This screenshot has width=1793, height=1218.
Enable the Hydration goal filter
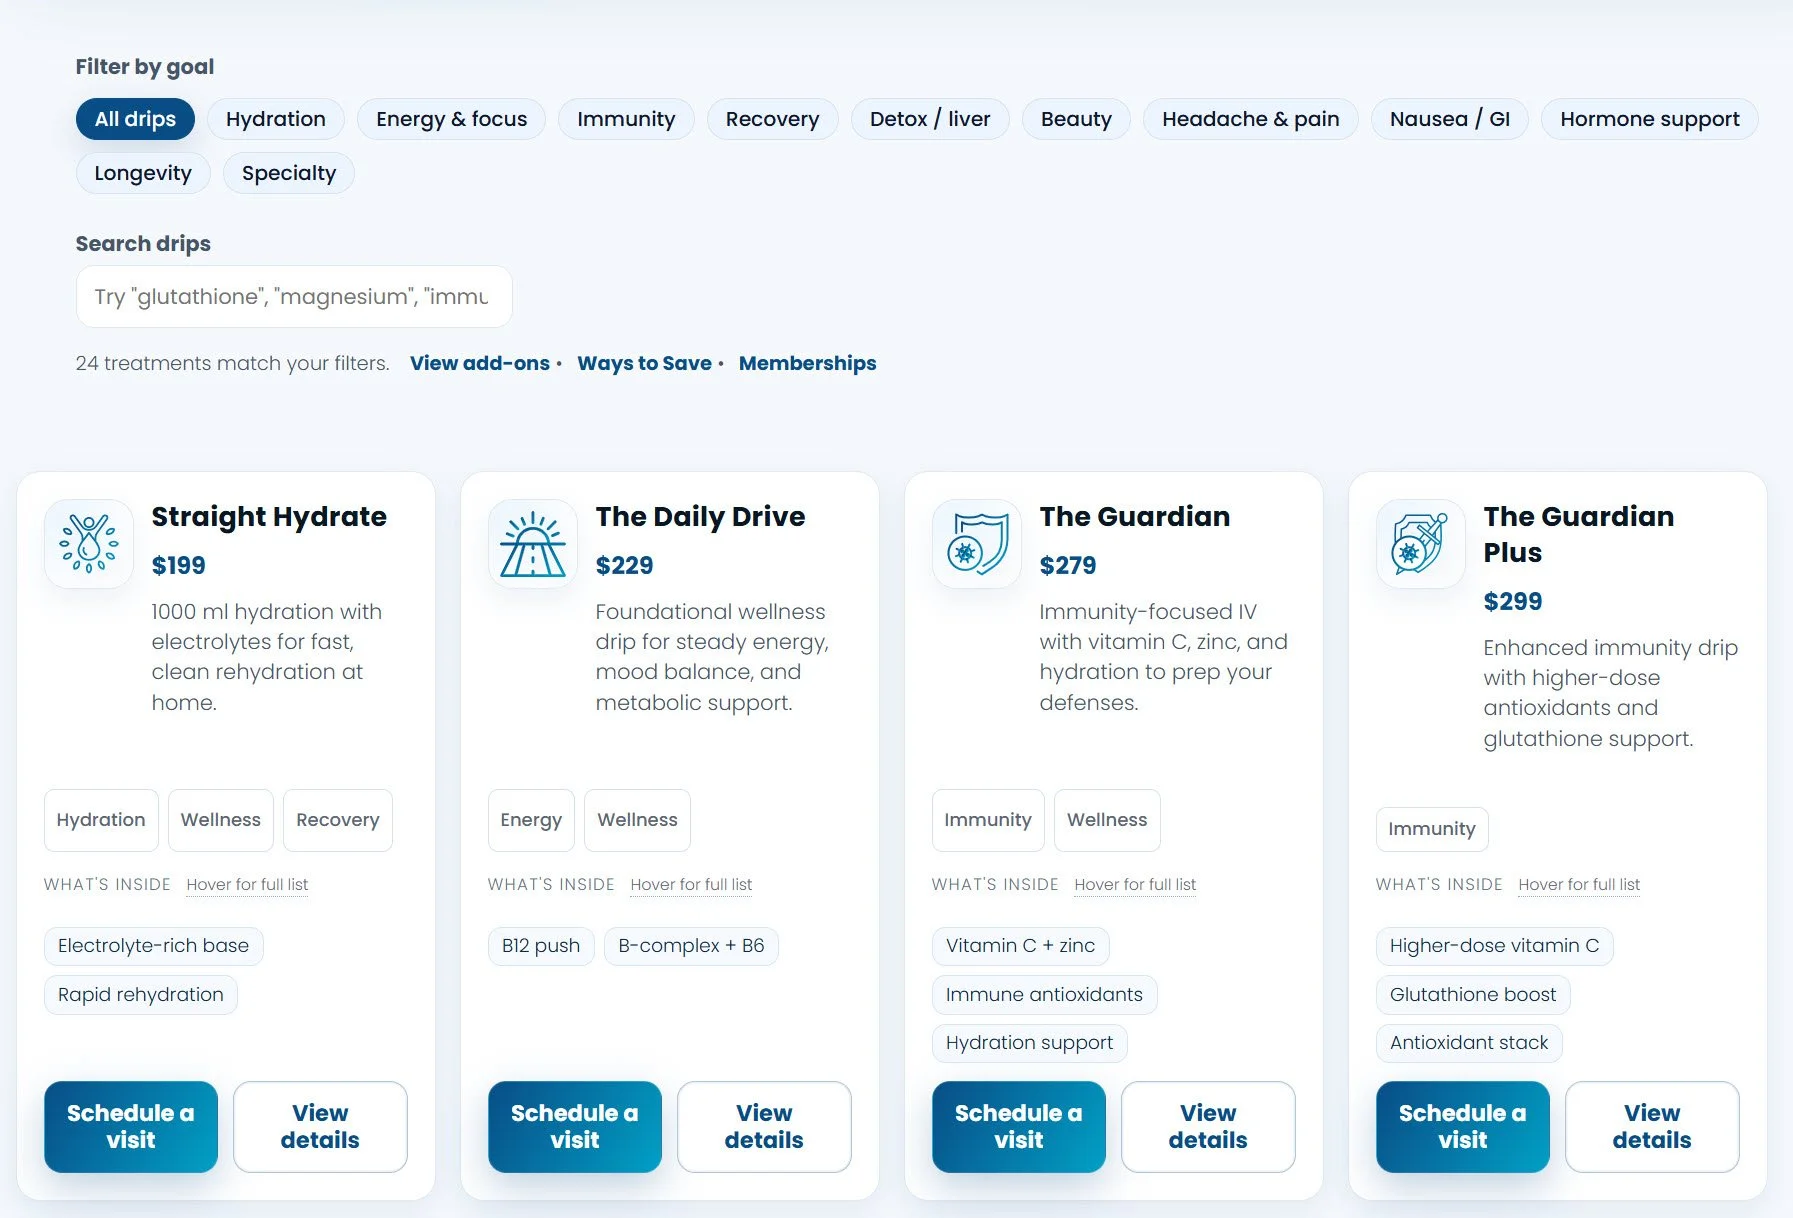(275, 118)
